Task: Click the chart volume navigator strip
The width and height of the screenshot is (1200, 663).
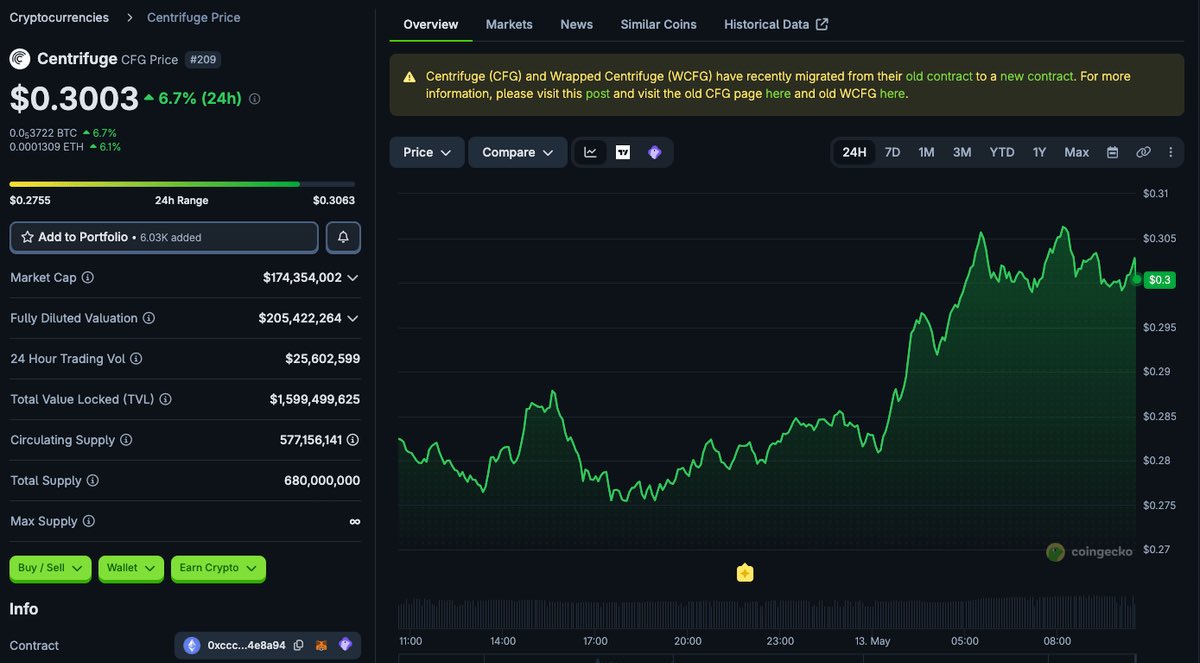Action: point(767,614)
